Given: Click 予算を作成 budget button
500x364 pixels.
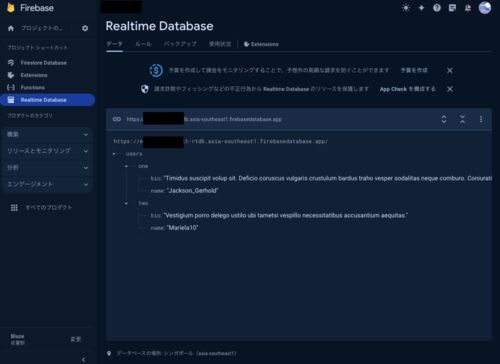Looking at the screenshot, I should (414, 70).
